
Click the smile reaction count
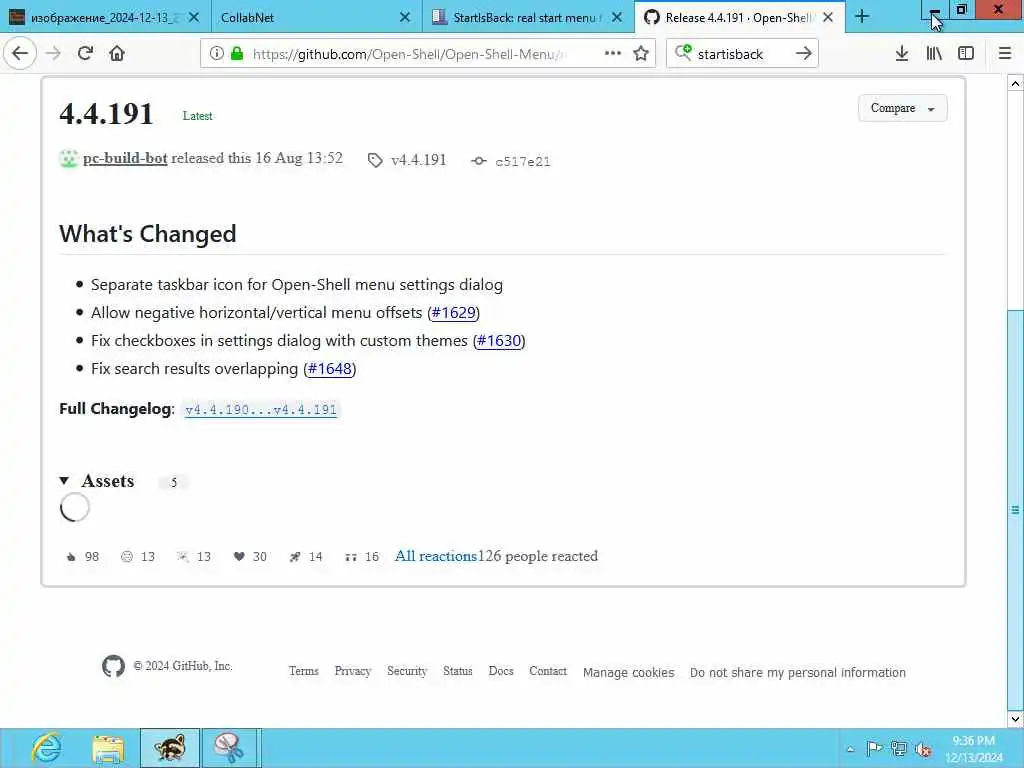click(x=138, y=556)
